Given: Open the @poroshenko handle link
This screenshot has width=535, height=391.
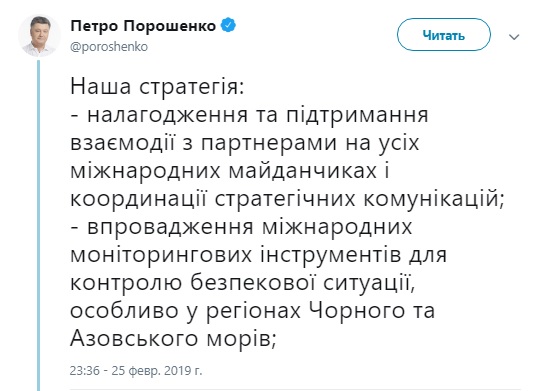Looking at the screenshot, I should pos(109,47).
